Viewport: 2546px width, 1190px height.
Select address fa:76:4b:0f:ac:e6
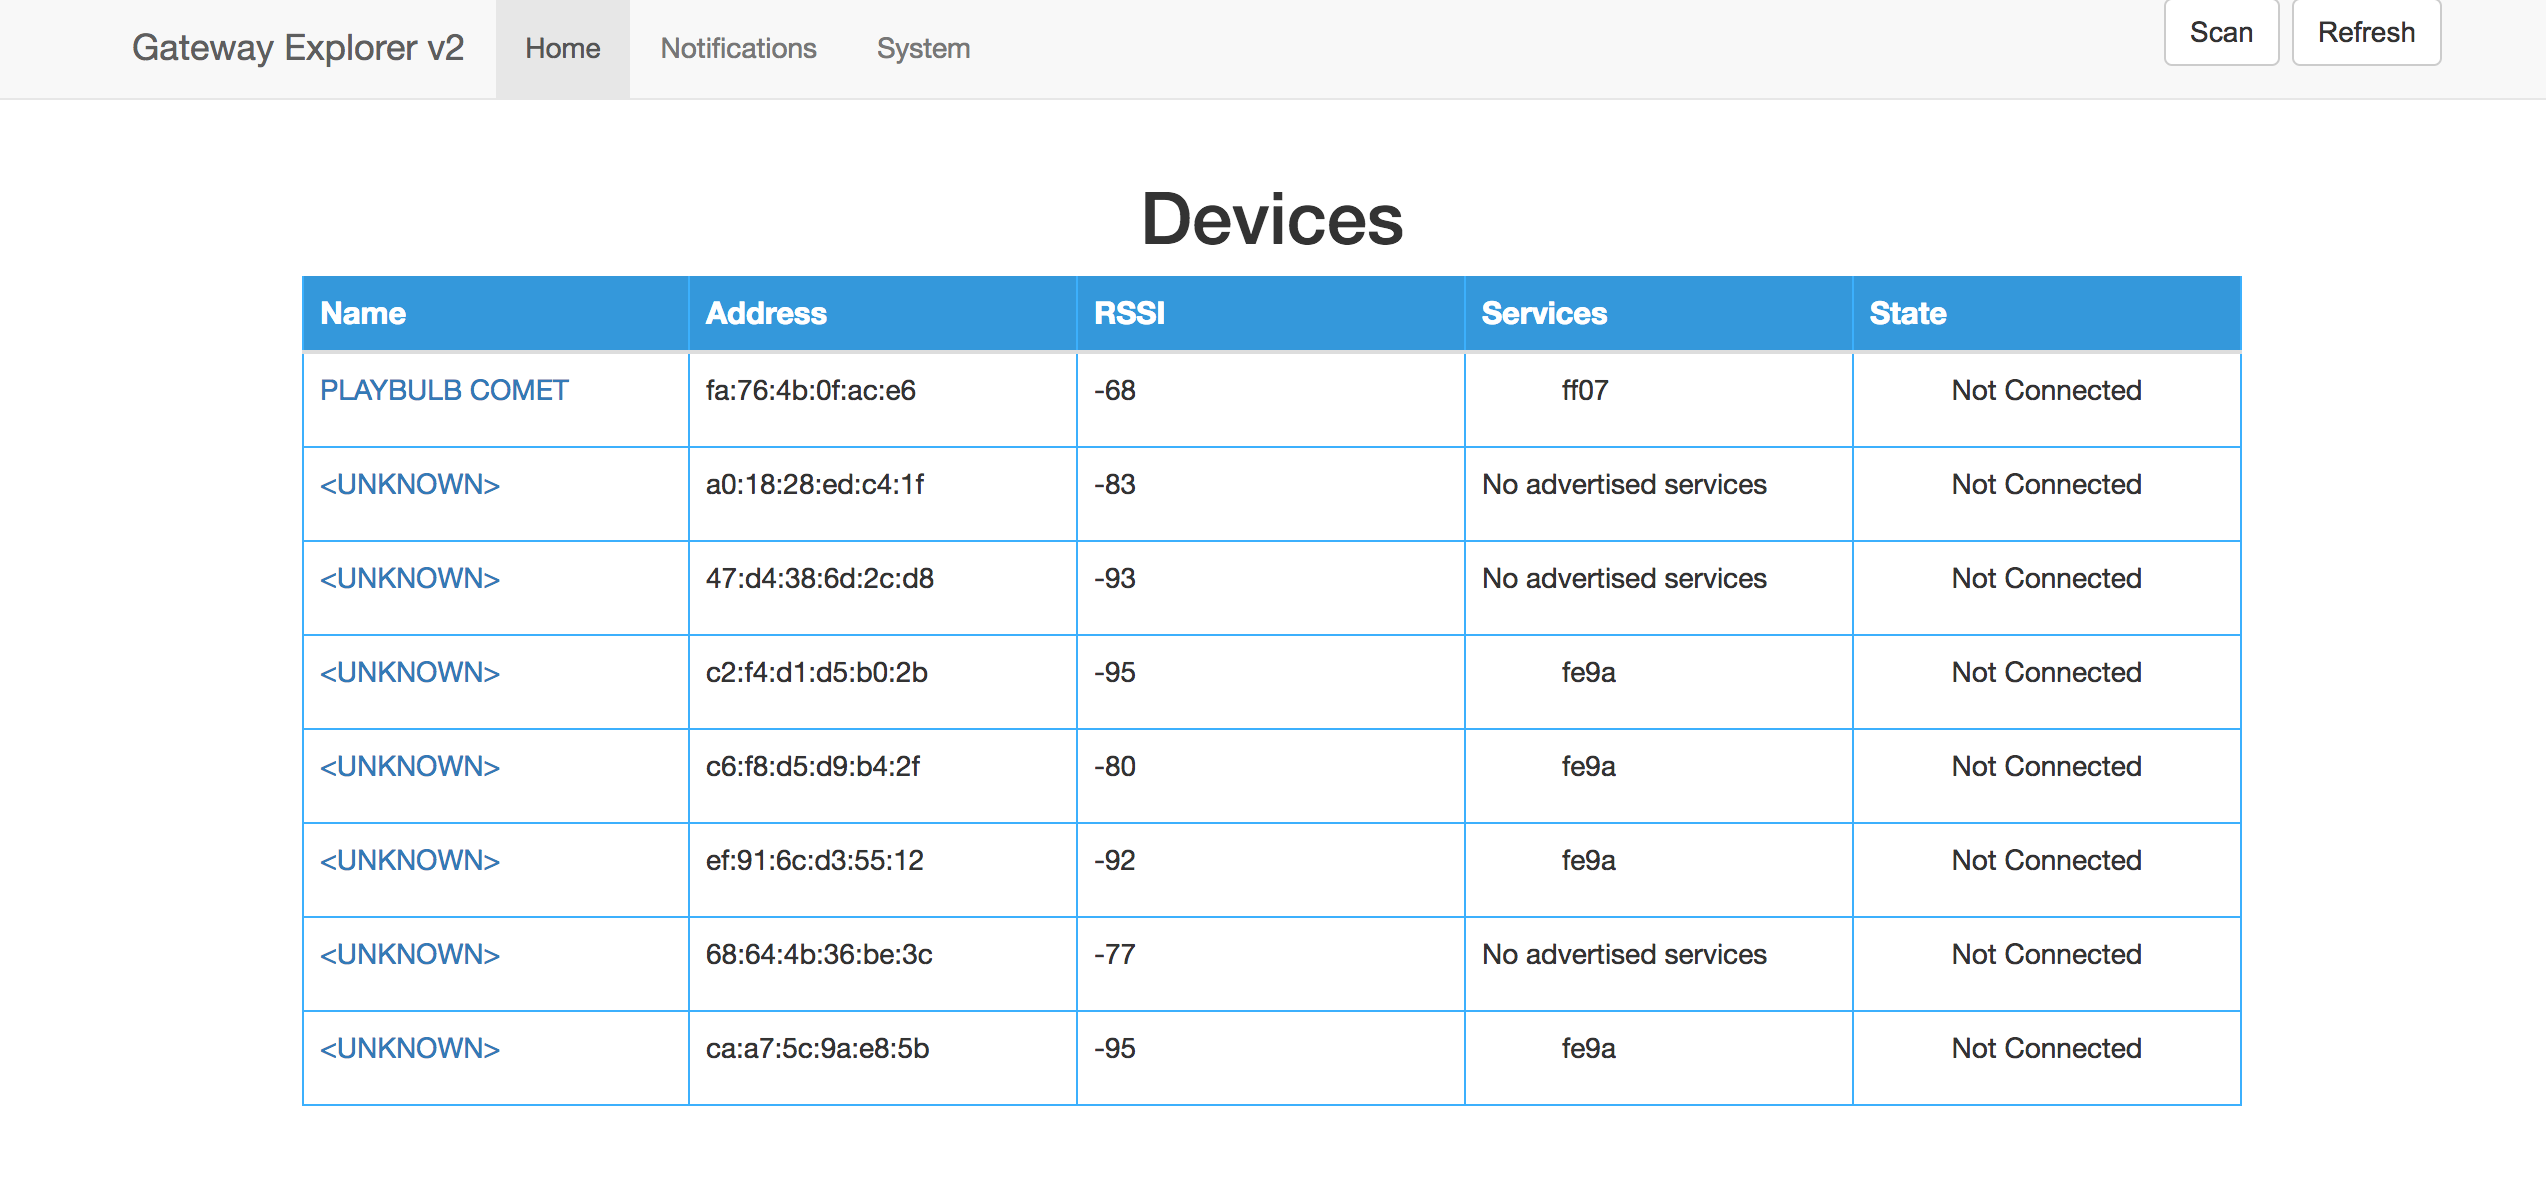[x=811, y=390]
